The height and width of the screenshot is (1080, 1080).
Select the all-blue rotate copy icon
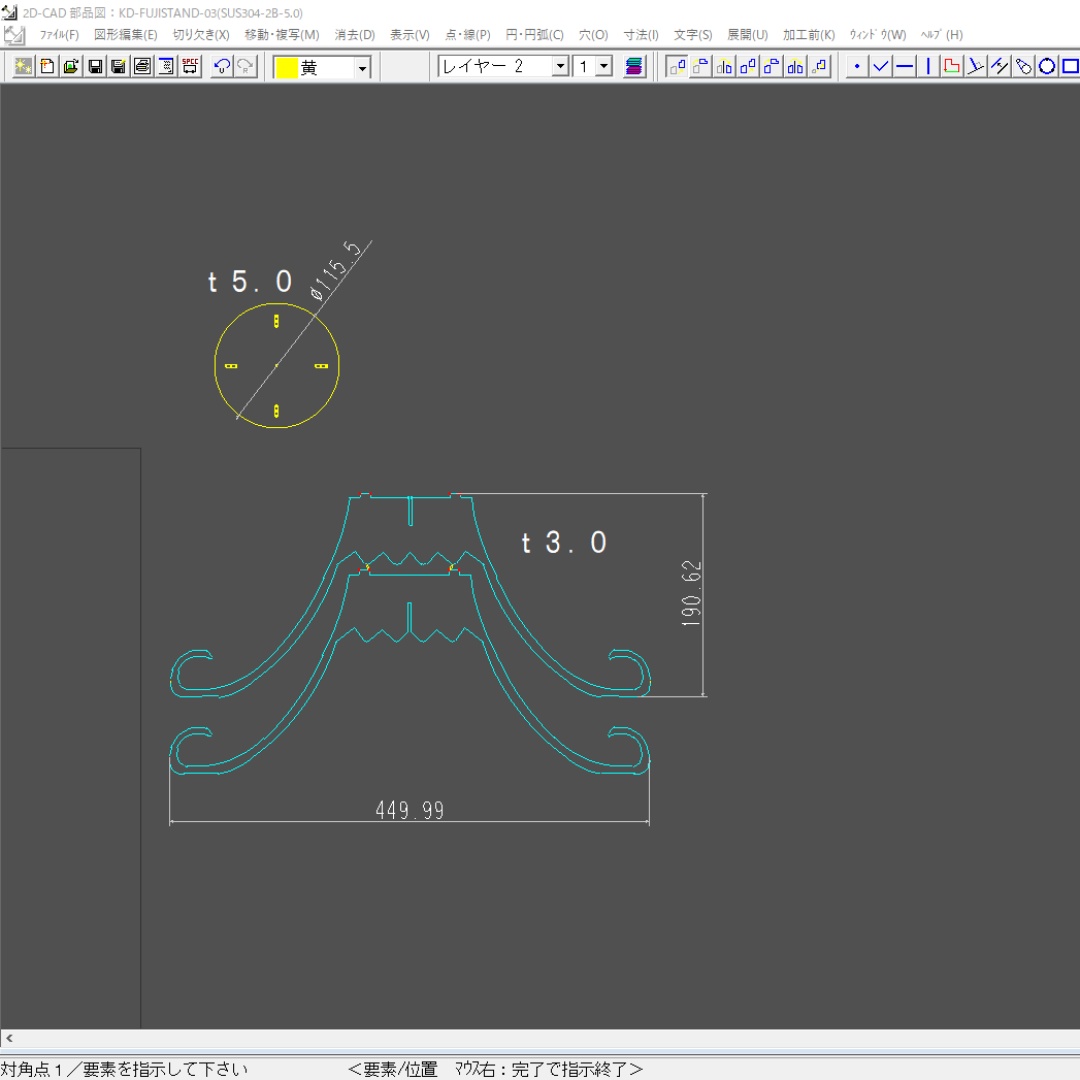tap(771, 67)
